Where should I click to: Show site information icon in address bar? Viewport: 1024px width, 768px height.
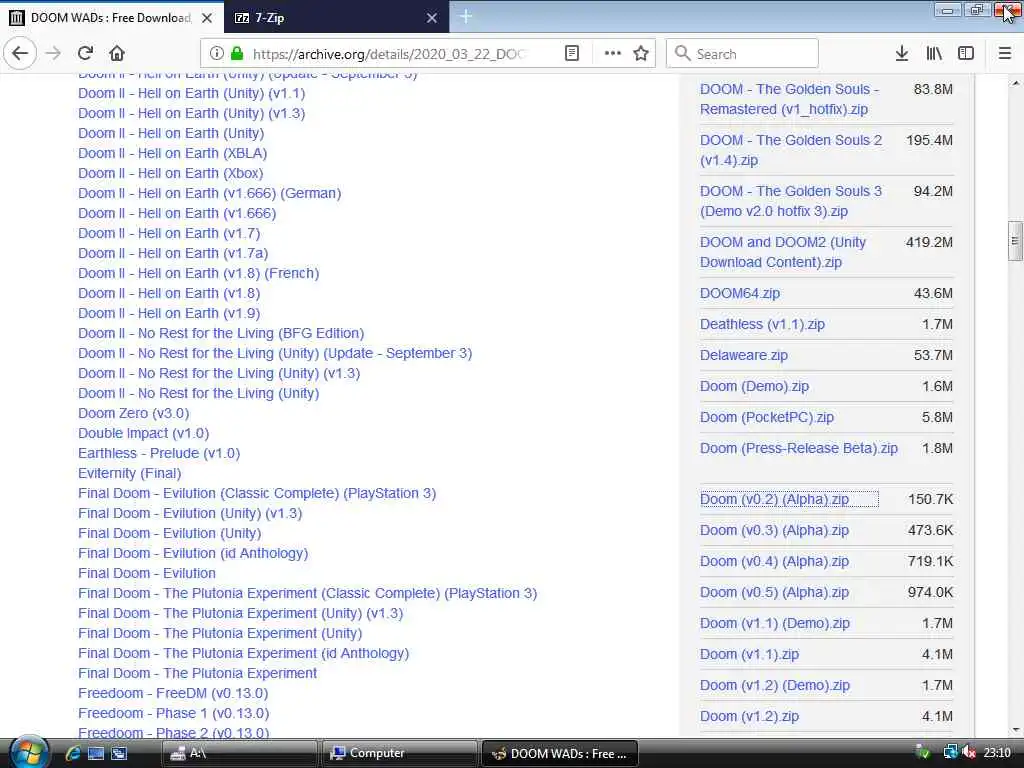[217, 54]
